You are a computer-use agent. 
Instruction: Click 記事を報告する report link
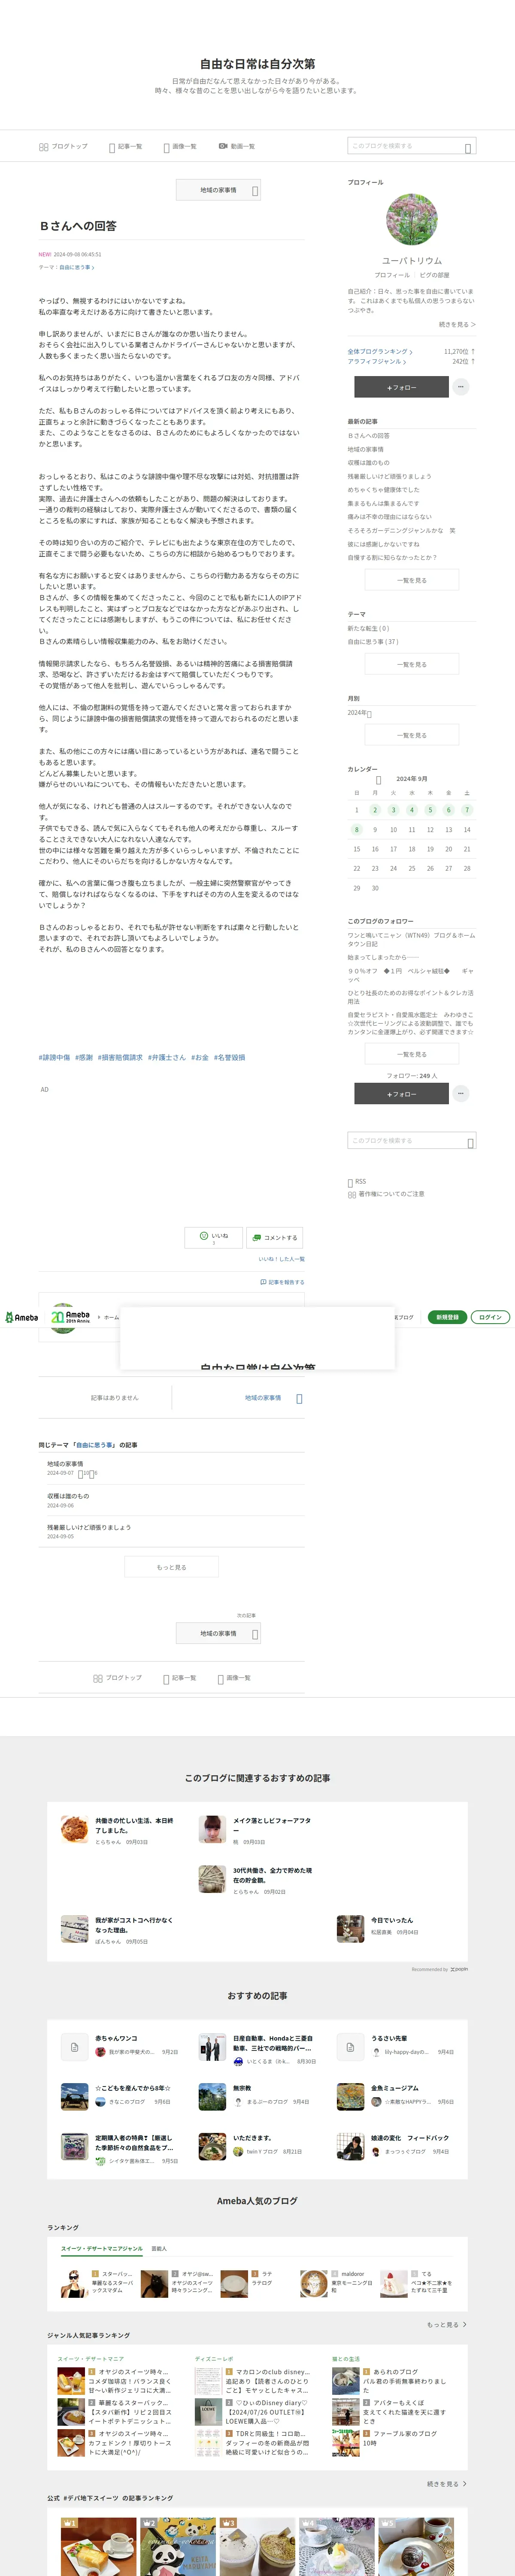[282, 1282]
